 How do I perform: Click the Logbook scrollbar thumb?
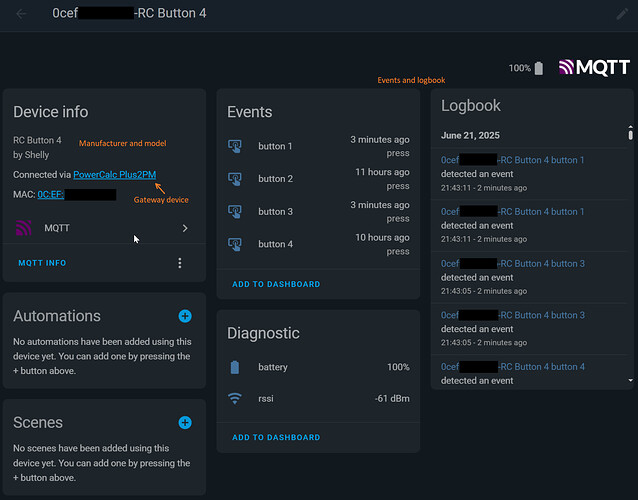pyautogui.click(x=630, y=134)
